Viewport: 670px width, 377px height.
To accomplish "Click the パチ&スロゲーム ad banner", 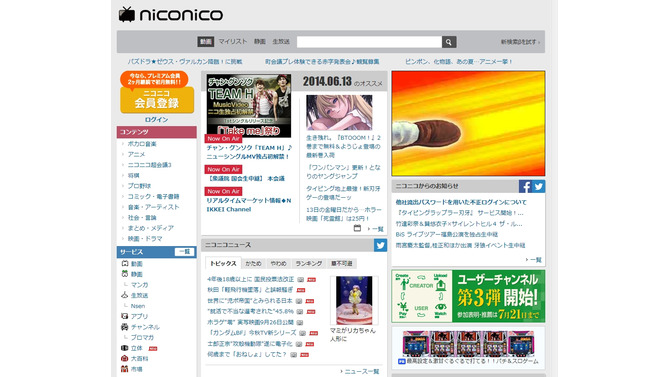I will tap(468, 347).
